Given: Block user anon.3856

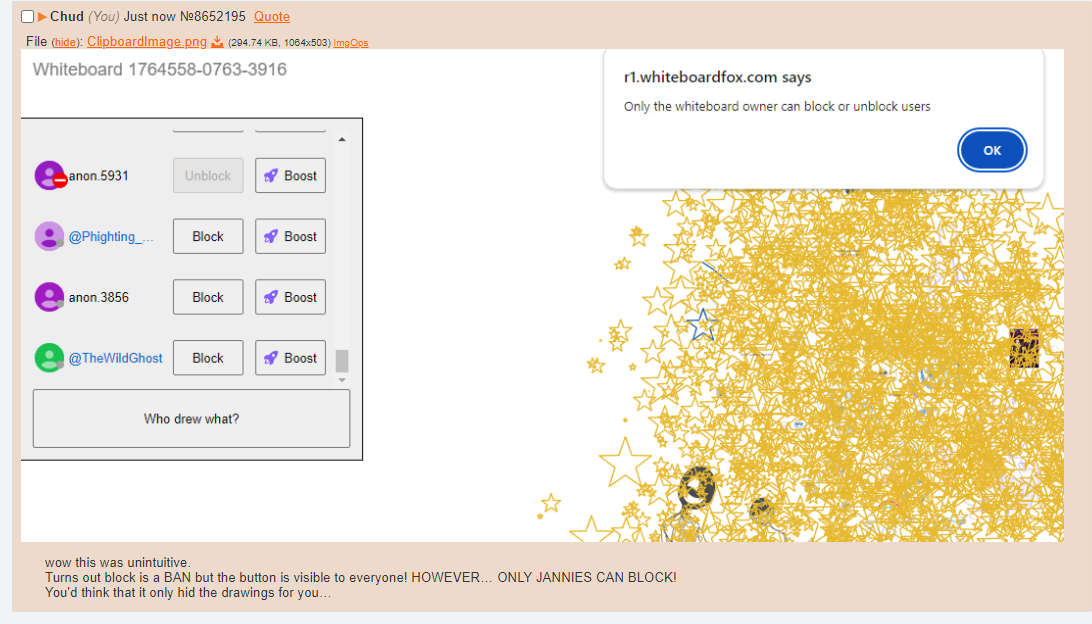Looking at the screenshot, I should 208,297.
